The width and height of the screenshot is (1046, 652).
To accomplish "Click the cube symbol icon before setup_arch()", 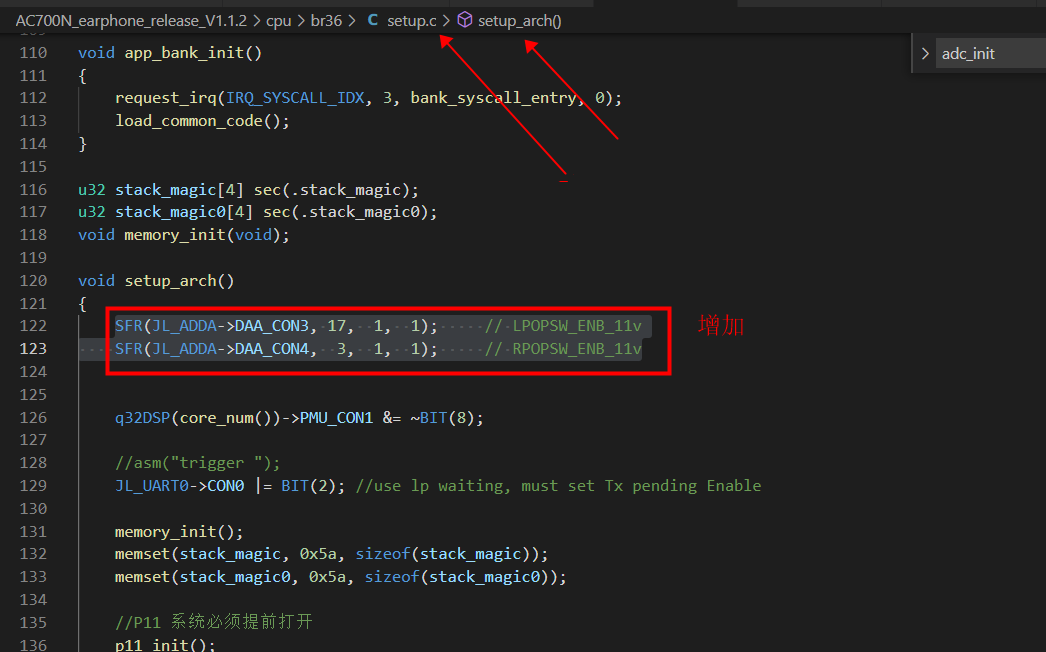I will pyautogui.click(x=465, y=21).
